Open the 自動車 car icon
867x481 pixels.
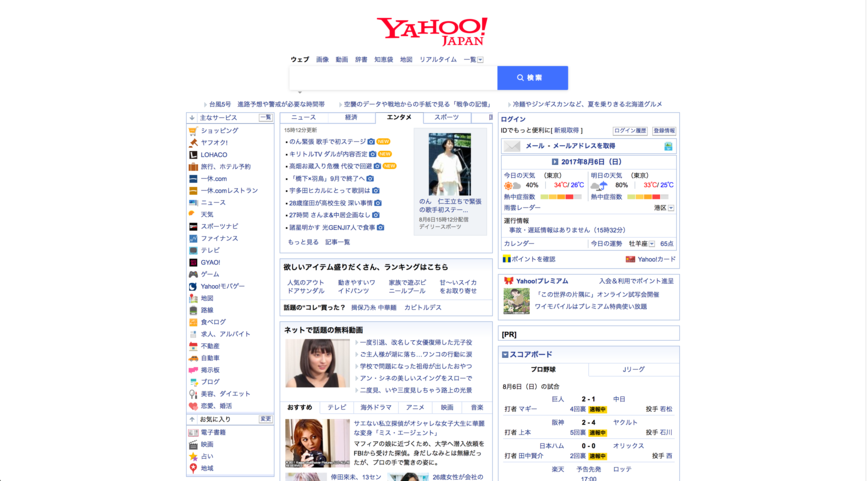pos(193,358)
